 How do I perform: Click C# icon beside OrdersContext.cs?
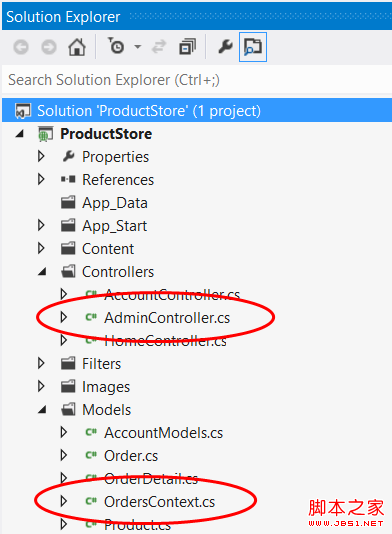[x=91, y=501]
